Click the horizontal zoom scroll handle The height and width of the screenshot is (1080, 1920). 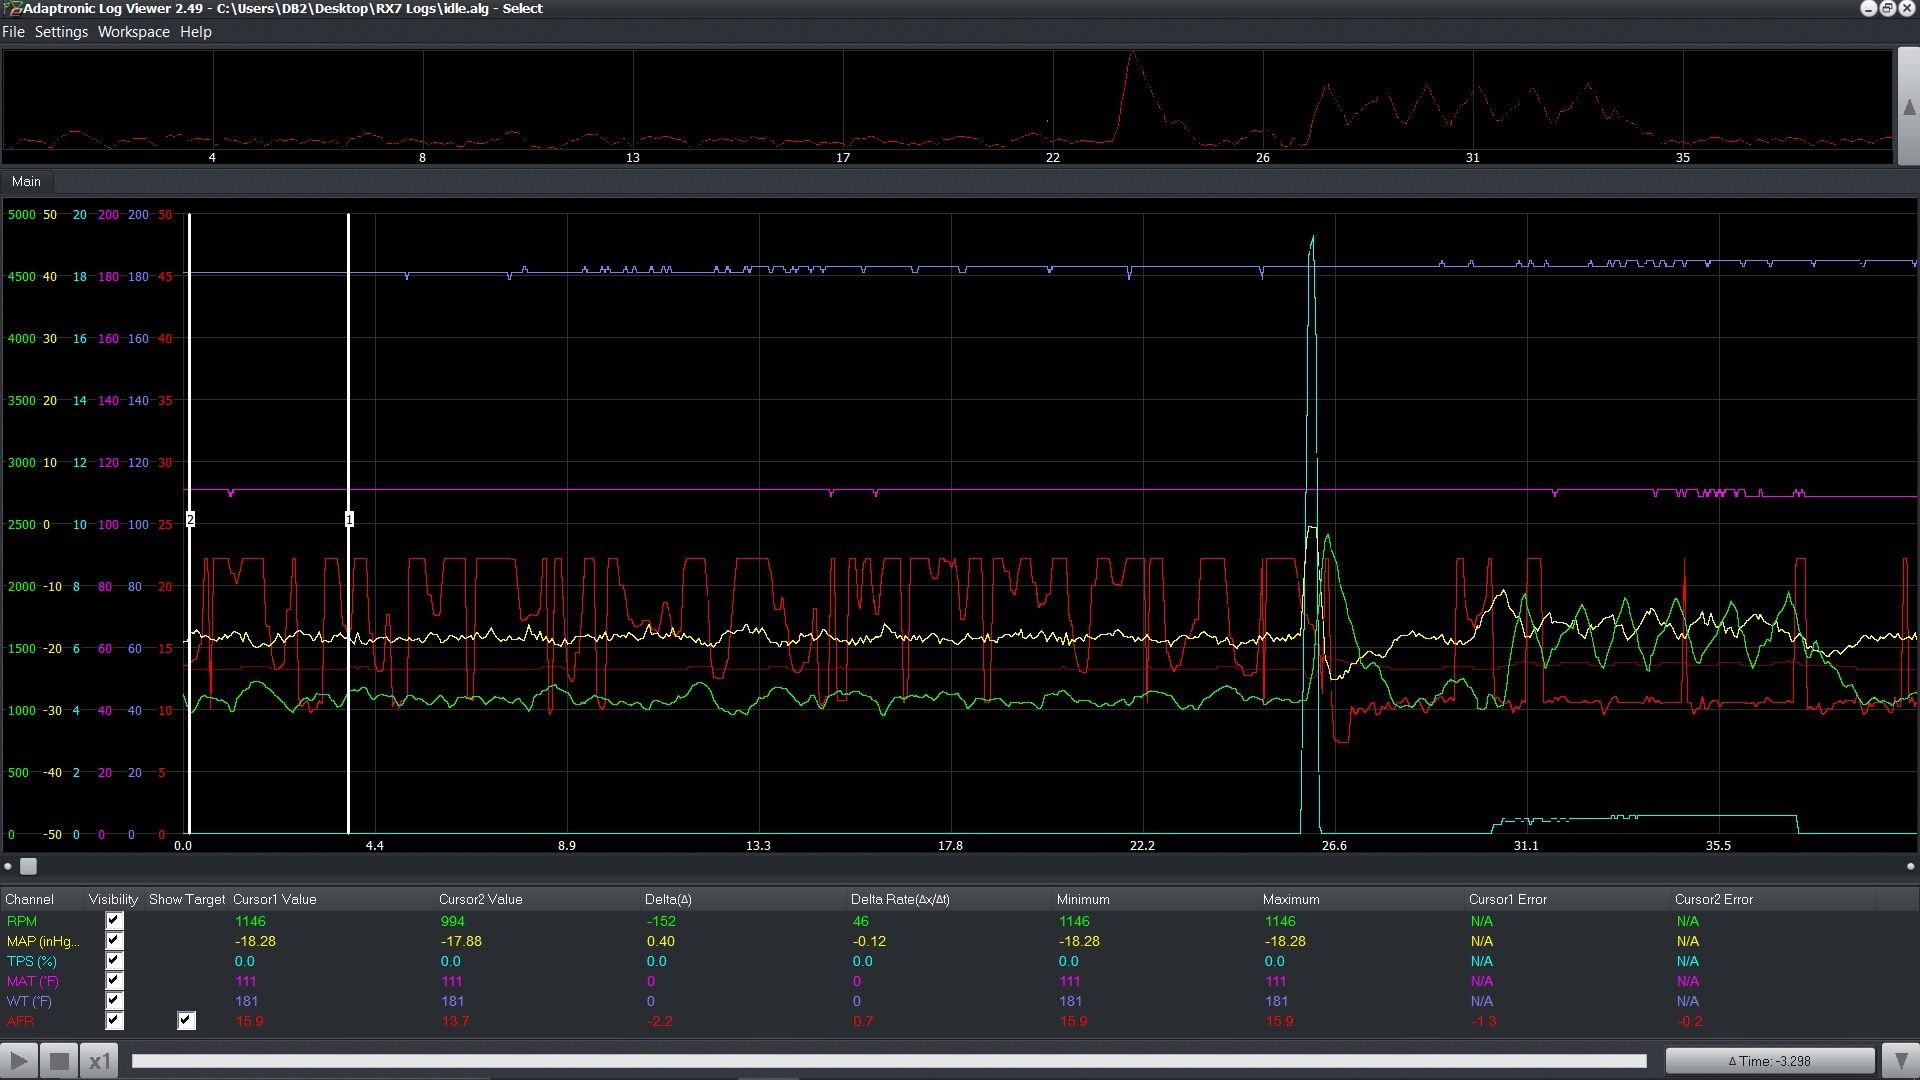pyautogui.click(x=28, y=866)
